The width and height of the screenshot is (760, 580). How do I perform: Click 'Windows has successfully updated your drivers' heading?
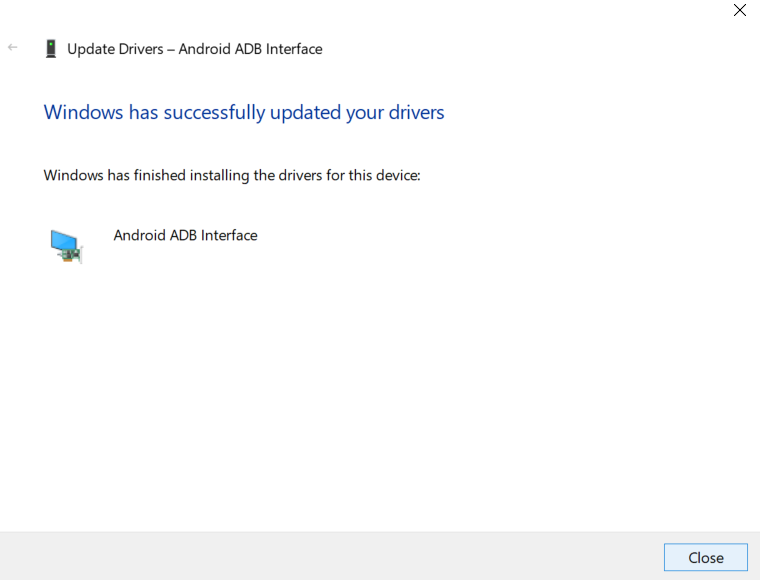244,112
